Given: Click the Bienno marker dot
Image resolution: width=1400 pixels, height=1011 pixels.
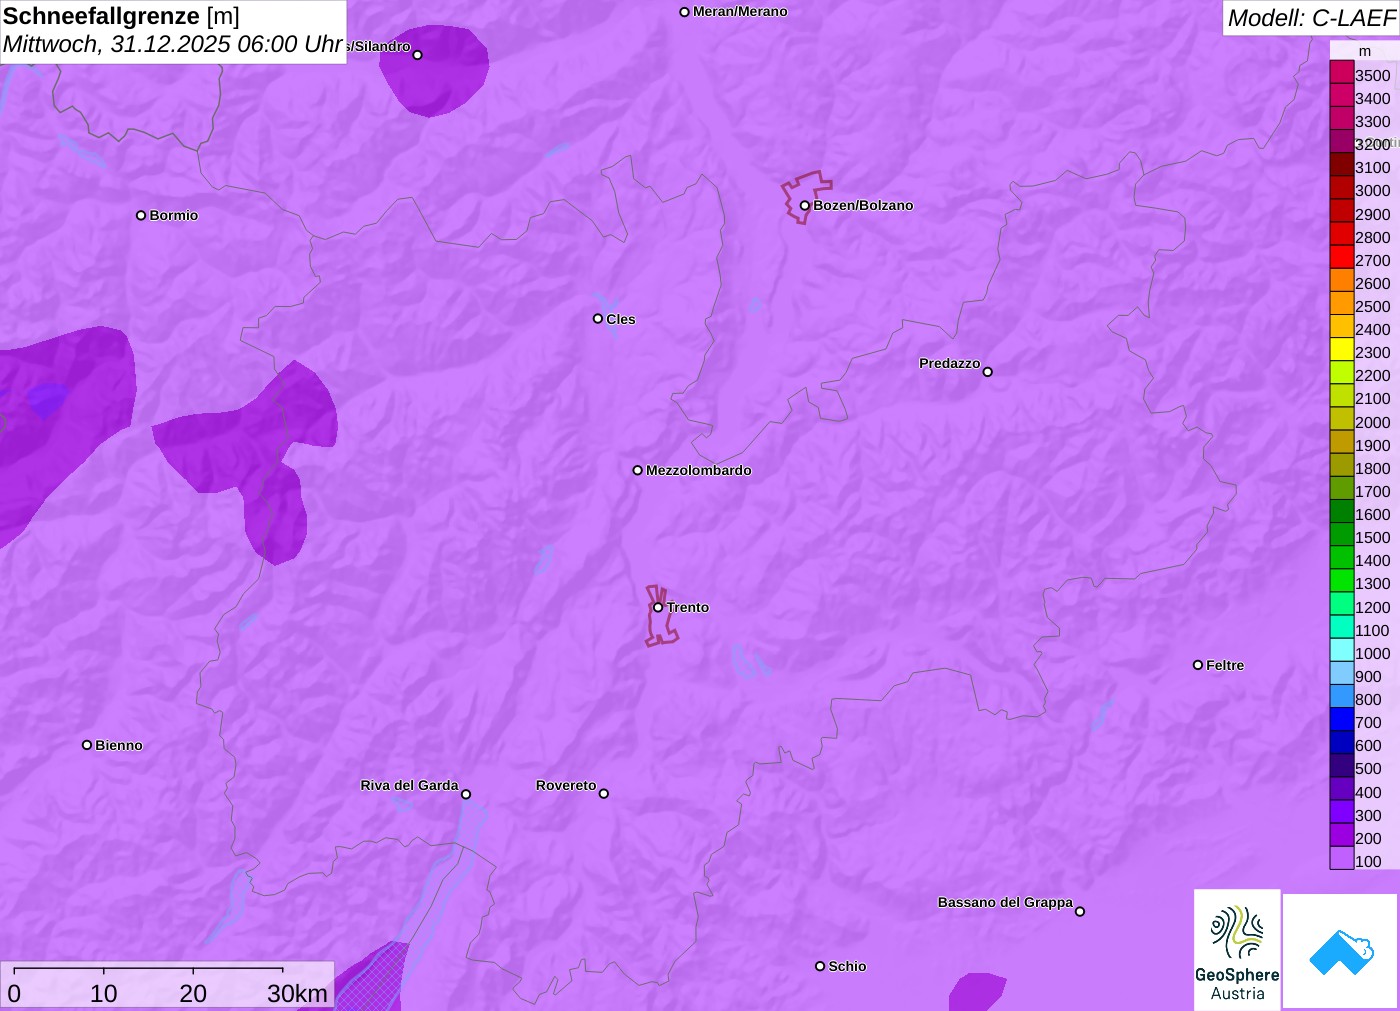Looking at the screenshot, I should click(x=87, y=745).
